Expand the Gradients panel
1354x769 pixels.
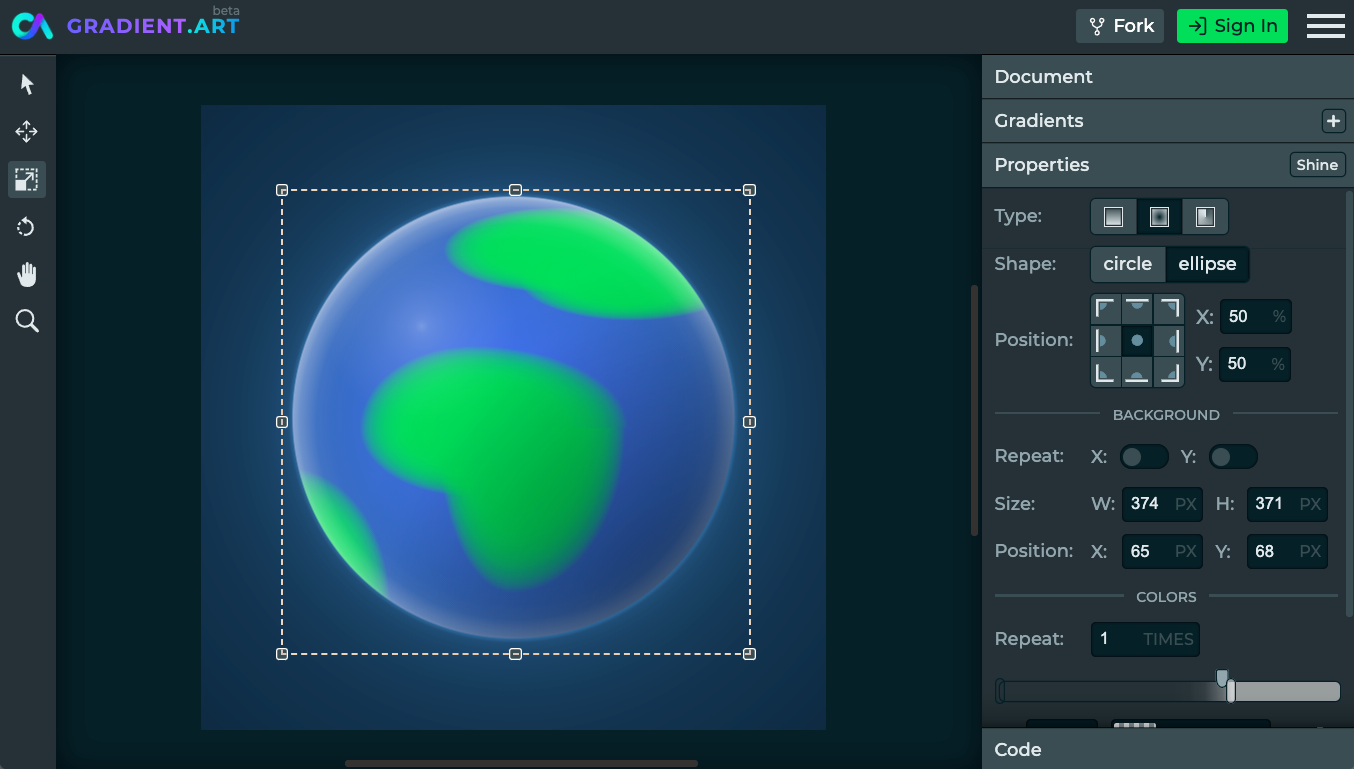1168,121
